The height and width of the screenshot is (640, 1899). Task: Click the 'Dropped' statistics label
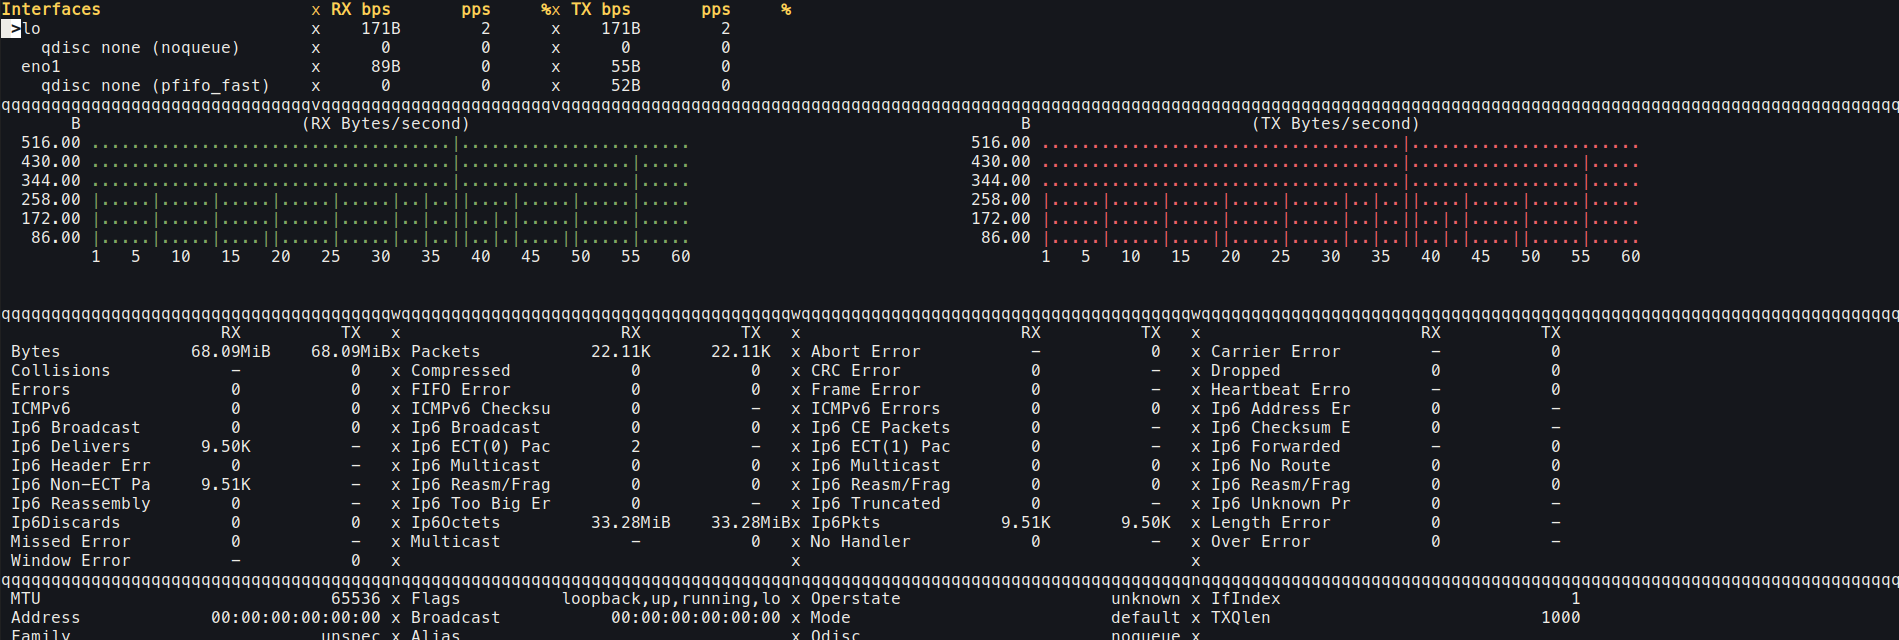[1246, 371]
